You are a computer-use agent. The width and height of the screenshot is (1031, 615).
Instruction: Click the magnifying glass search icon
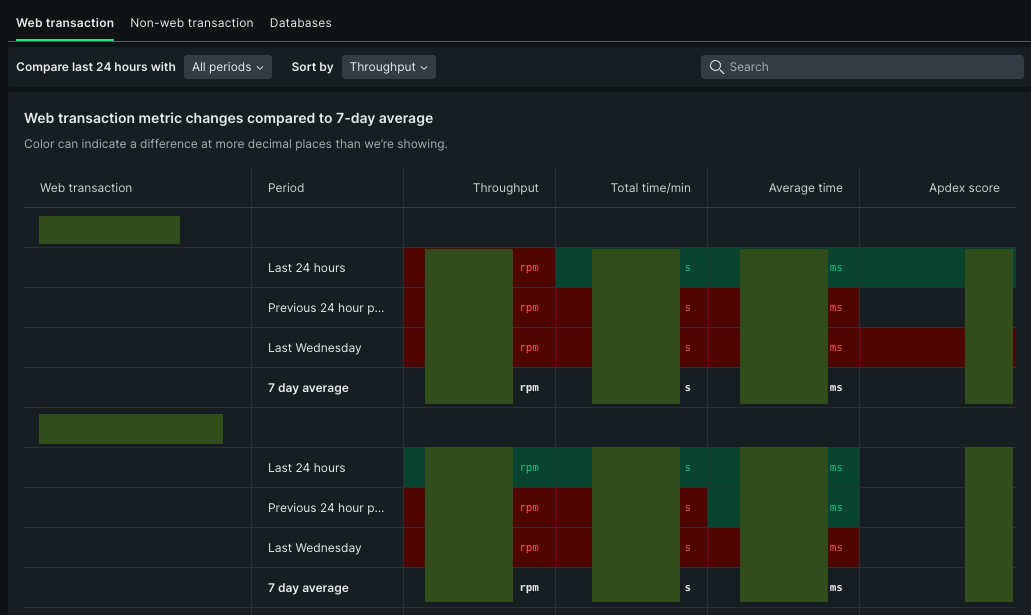(716, 67)
